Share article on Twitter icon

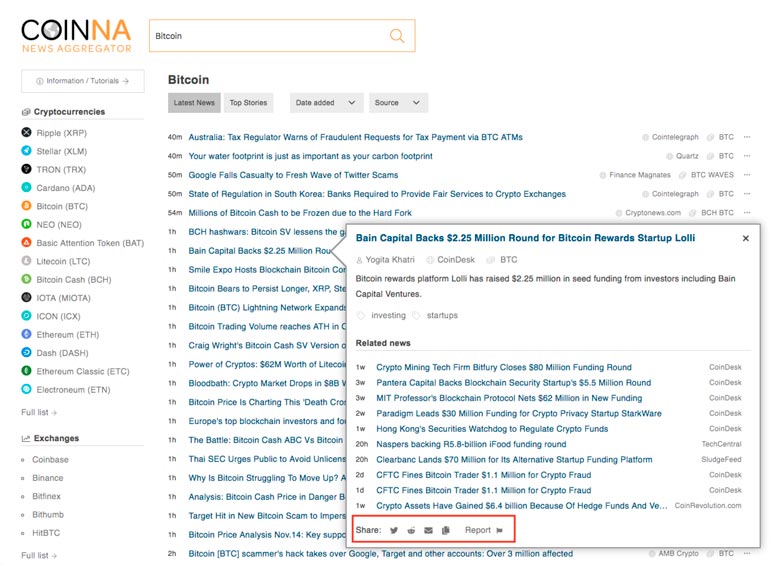[393, 530]
